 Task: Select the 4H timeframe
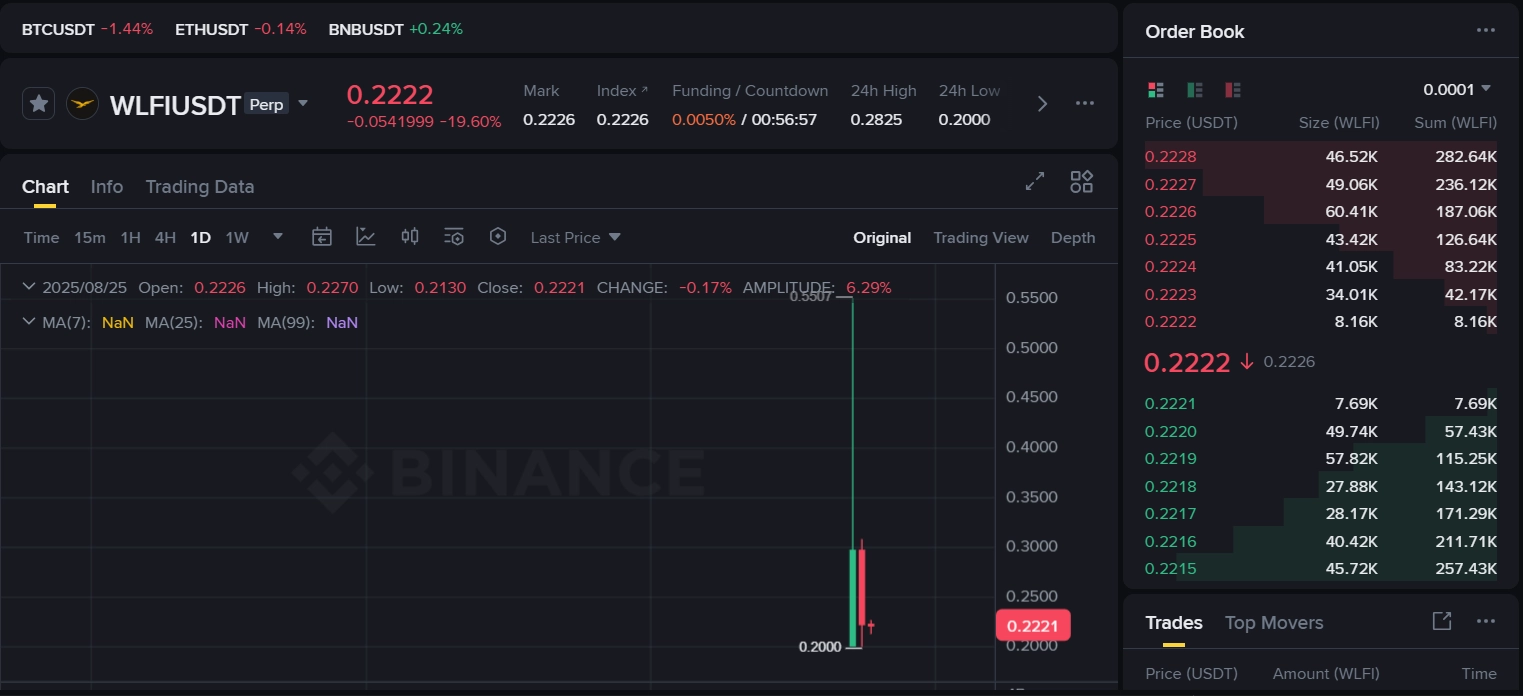pos(165,237)
